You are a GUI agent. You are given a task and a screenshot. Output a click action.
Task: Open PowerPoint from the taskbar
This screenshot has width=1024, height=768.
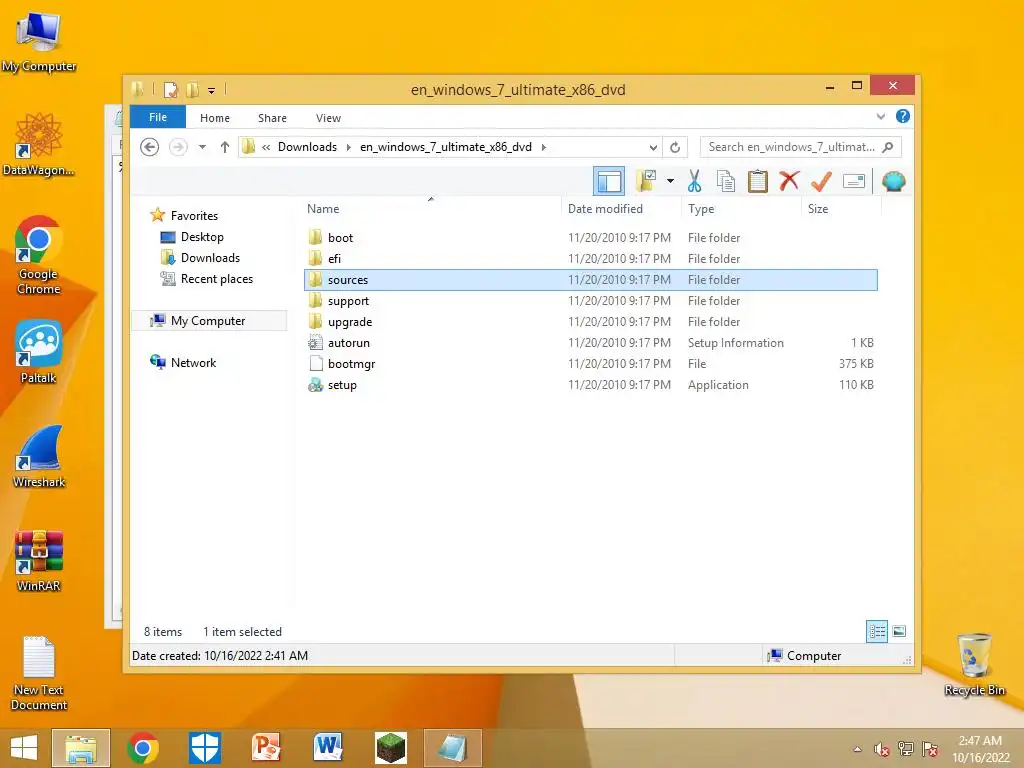(266, 748)
